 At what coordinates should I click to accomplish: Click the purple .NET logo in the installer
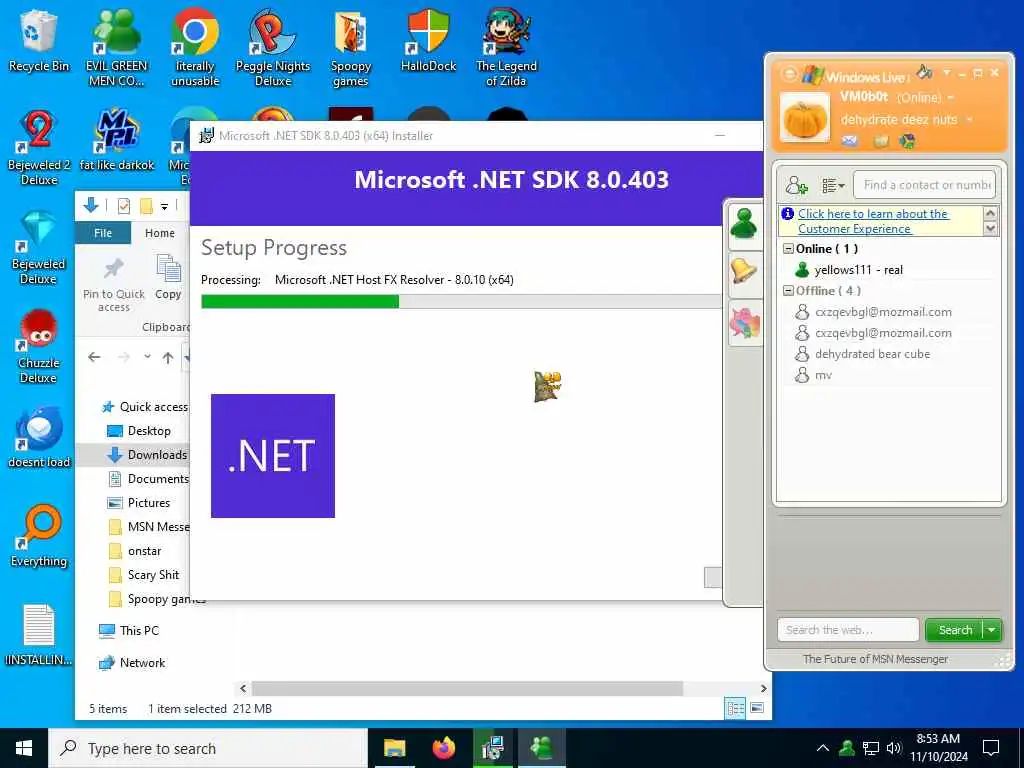(273, 456)
